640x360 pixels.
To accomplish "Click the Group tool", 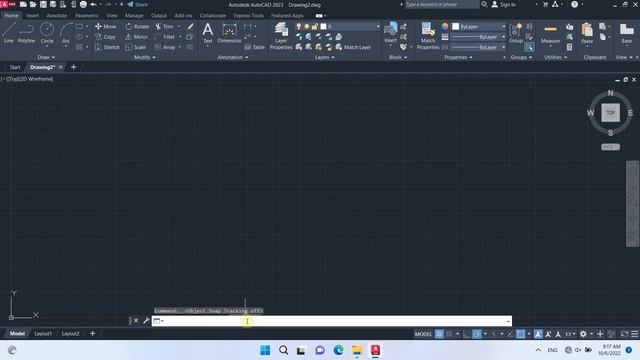I will click(x=516, y=33).
